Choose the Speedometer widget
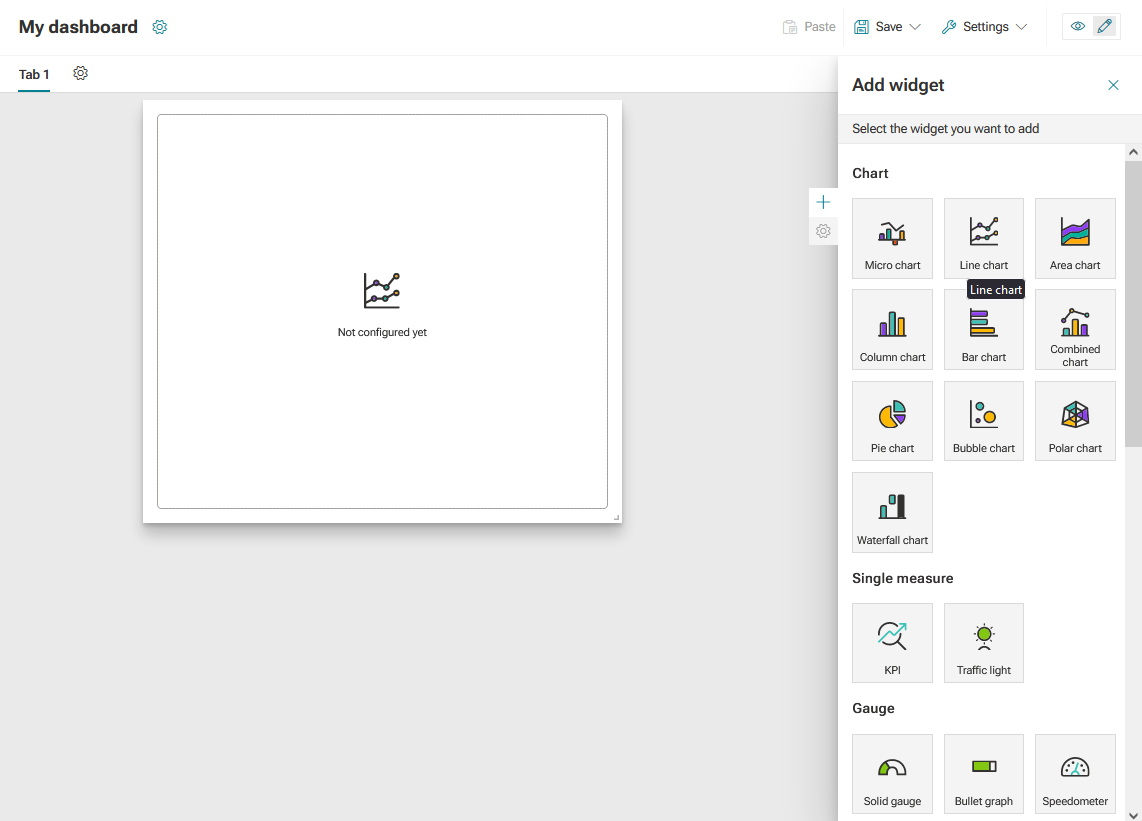The width and height of the screenshot is (1142, 821). click(x=1075, y=774)
